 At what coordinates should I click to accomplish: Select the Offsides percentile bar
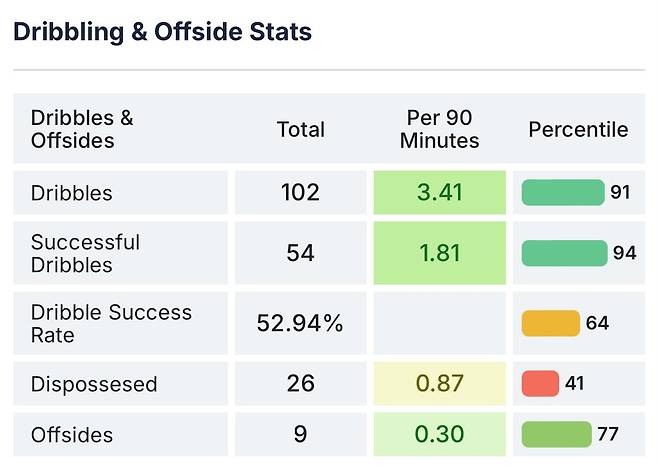(556, 434)
